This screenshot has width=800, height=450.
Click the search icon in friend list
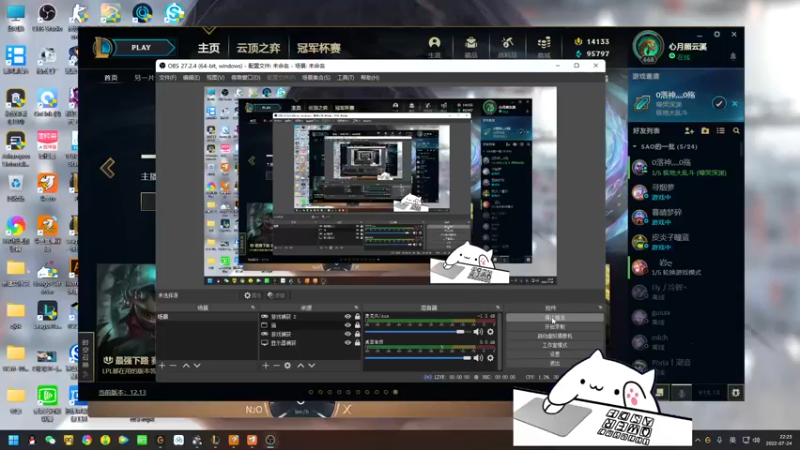click(x=736, y=131)
